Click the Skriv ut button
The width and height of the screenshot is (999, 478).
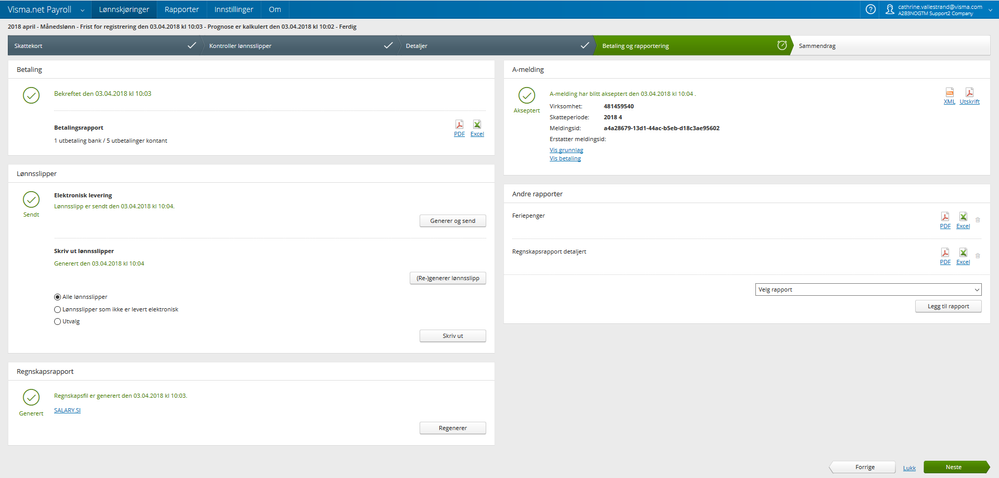[452, 335]
